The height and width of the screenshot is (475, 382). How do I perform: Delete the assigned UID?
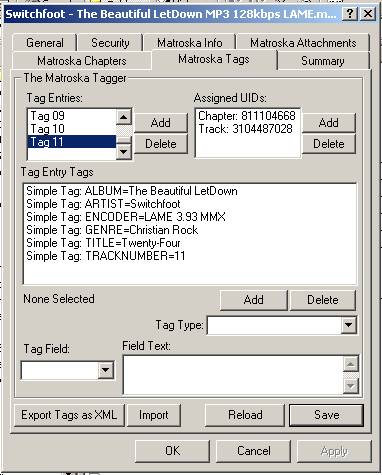point(329,144)
